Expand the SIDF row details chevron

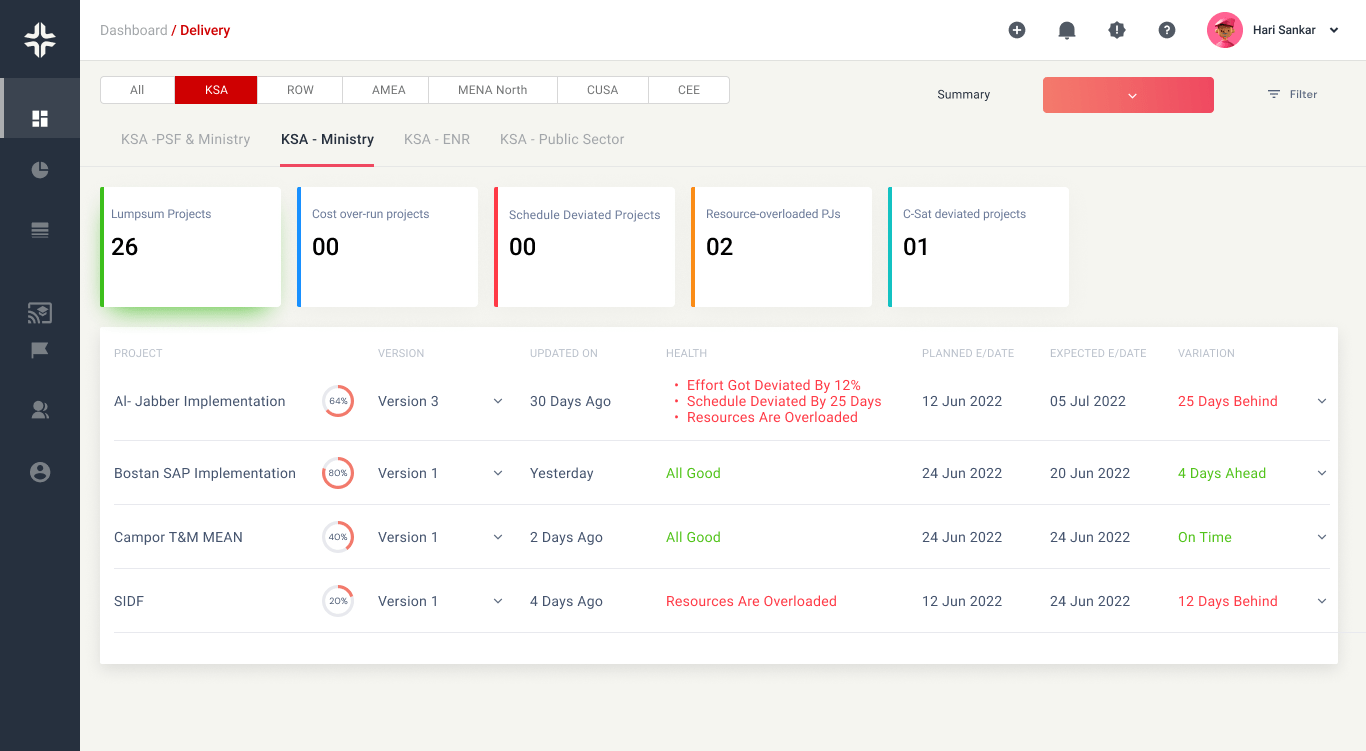click(1322, 601)
